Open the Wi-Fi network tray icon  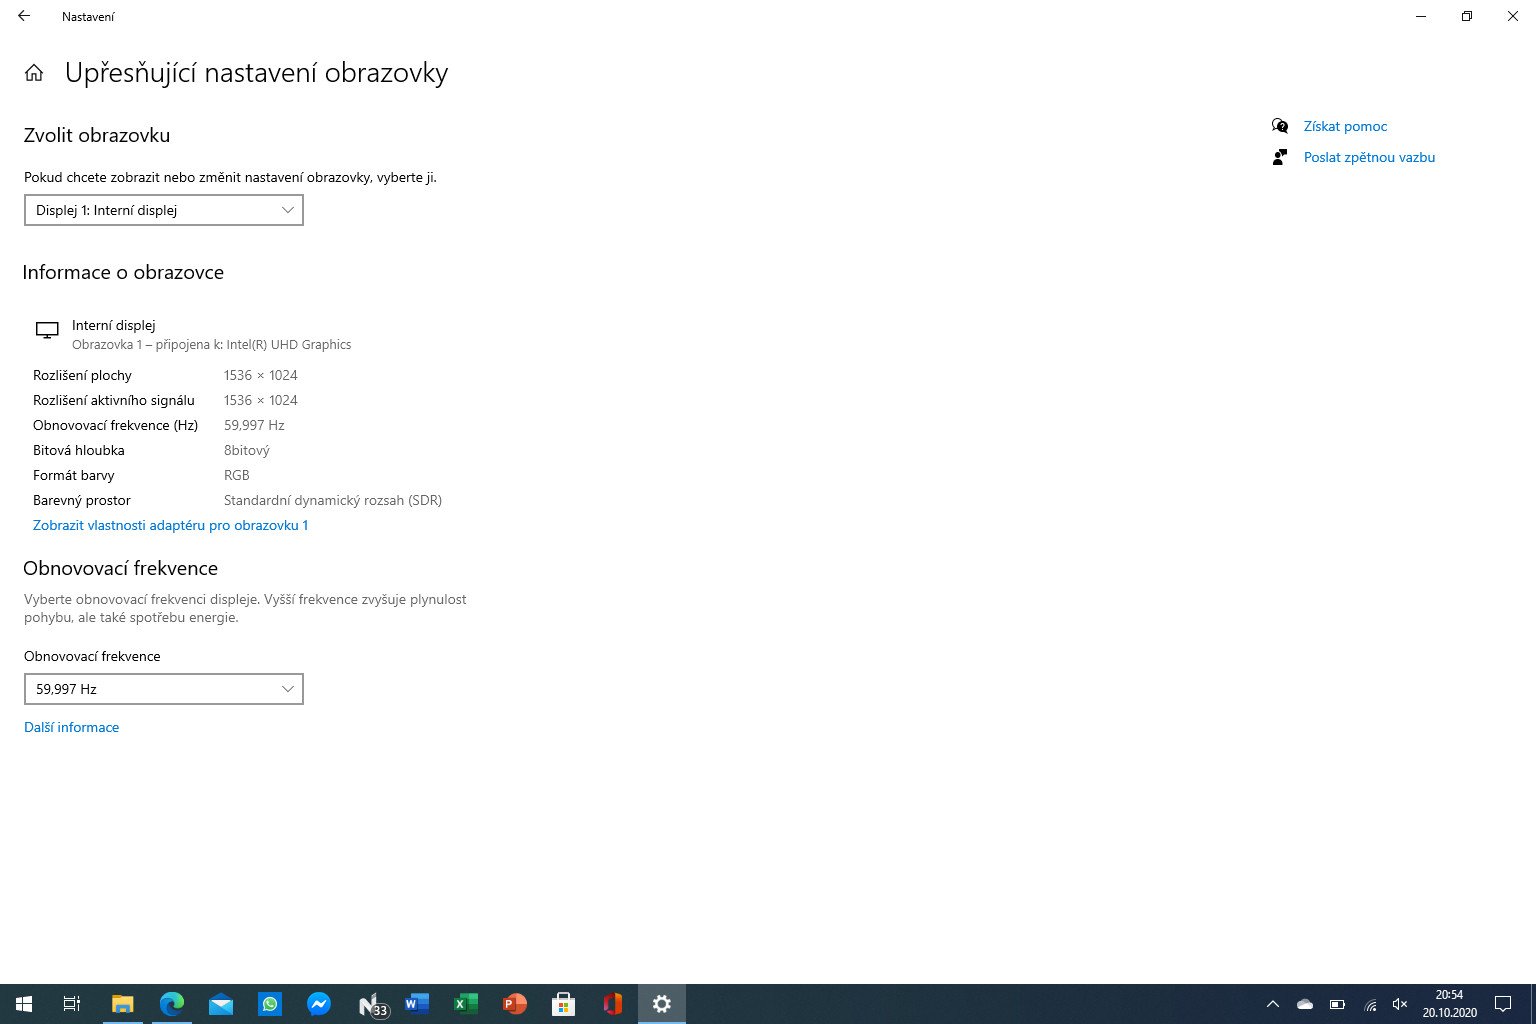tap(1370, 1004)
